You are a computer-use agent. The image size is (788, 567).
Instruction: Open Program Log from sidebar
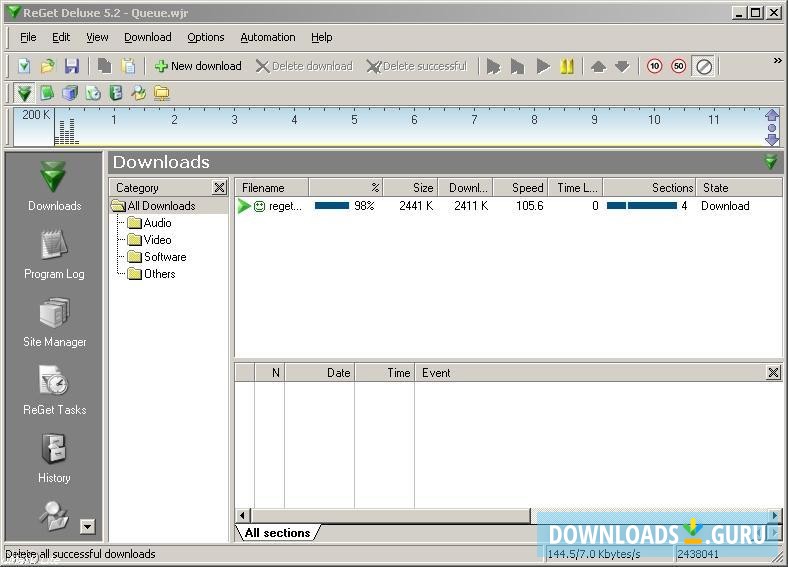54,254
